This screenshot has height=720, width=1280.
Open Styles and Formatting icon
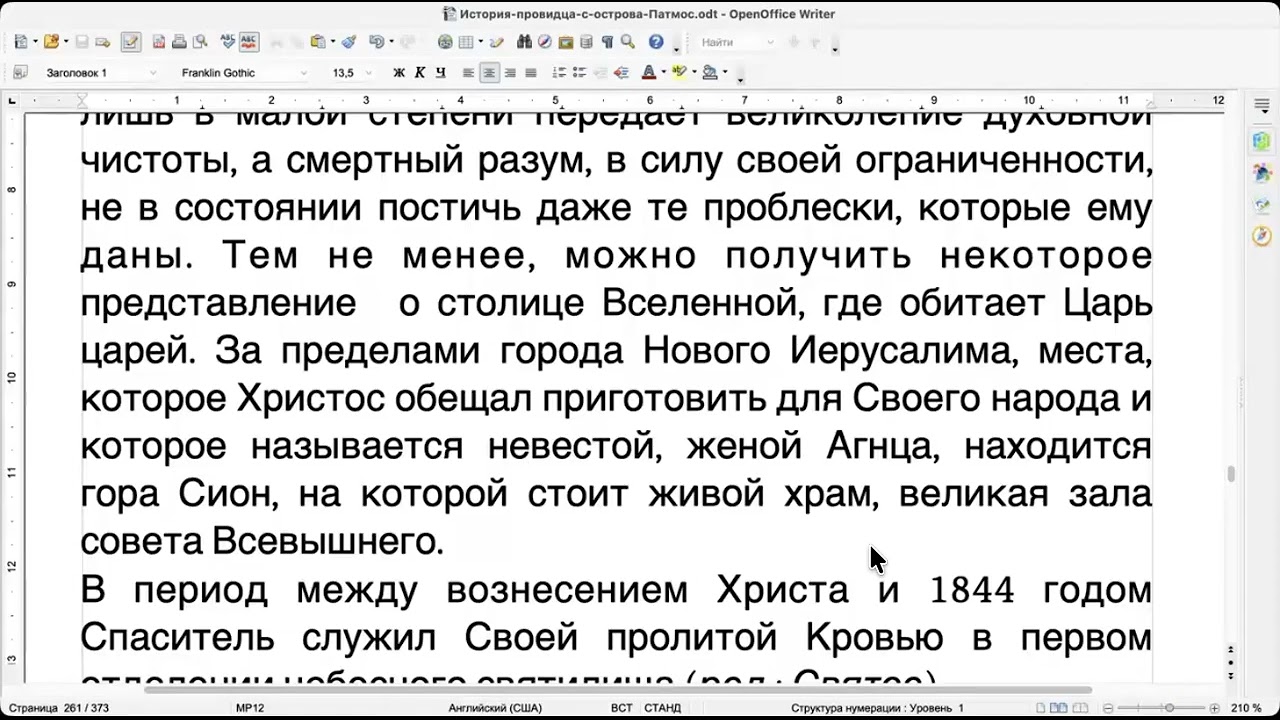click(20, 73)
